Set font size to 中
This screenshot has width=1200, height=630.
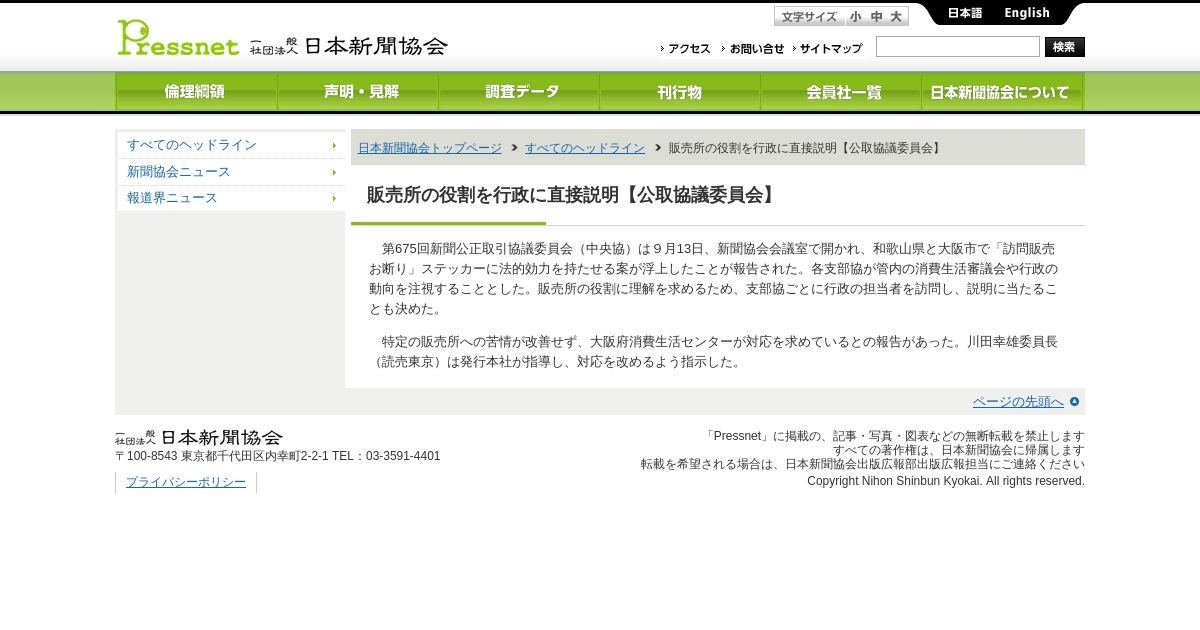[877, 17]
